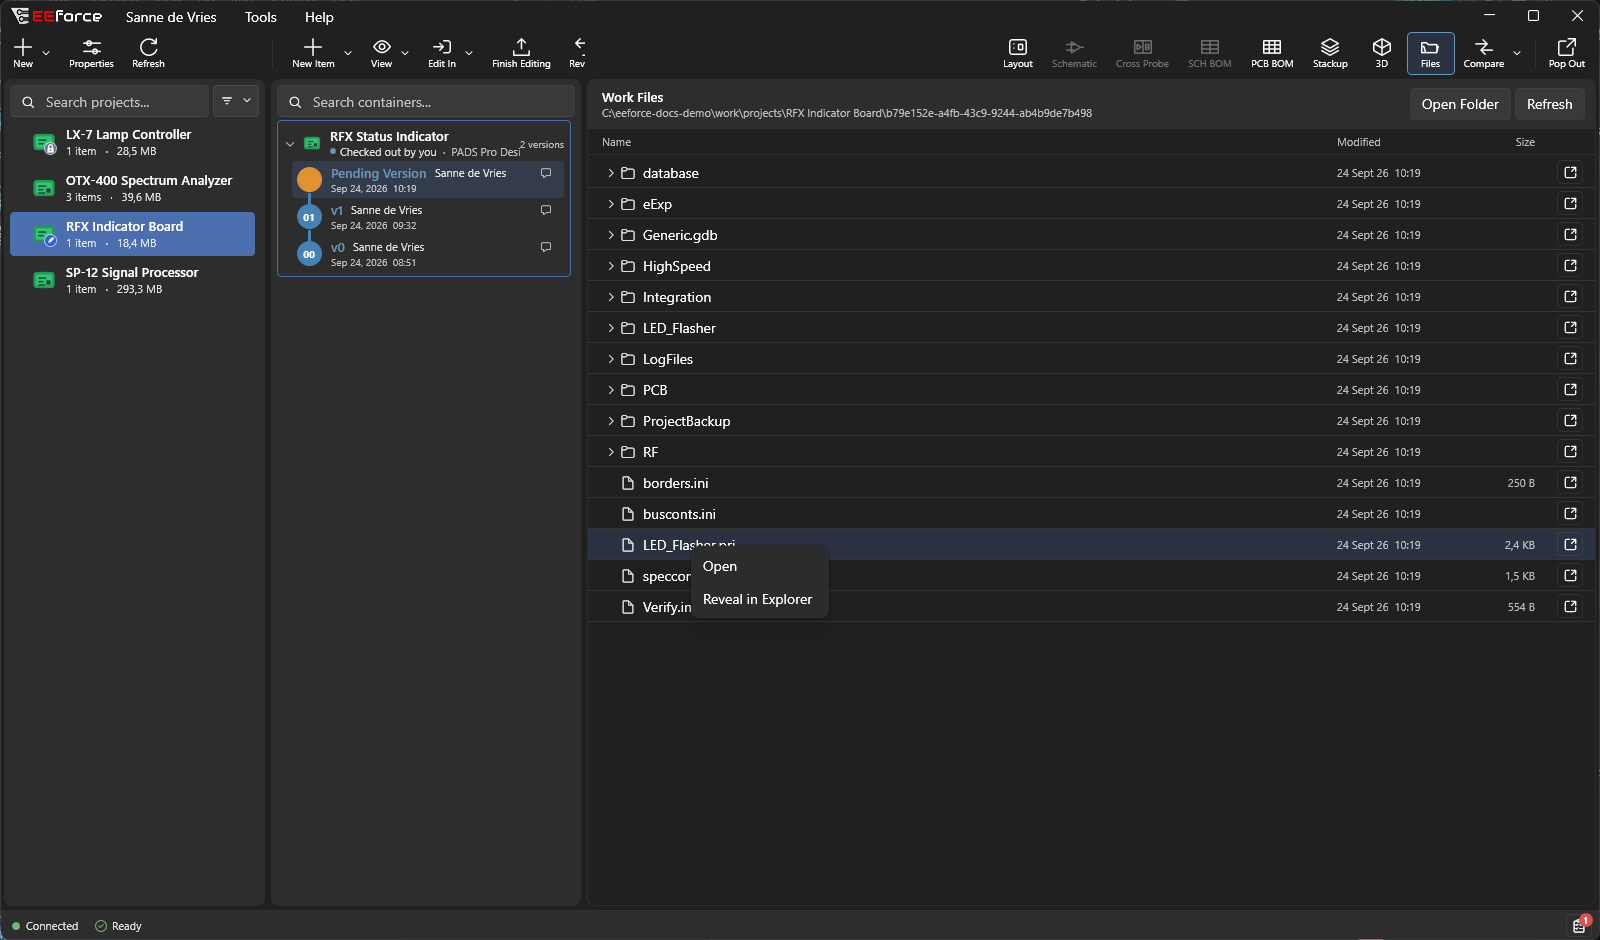Sort by the Modified column header
Screen dimensions: 1600x940
(1358, 142)
